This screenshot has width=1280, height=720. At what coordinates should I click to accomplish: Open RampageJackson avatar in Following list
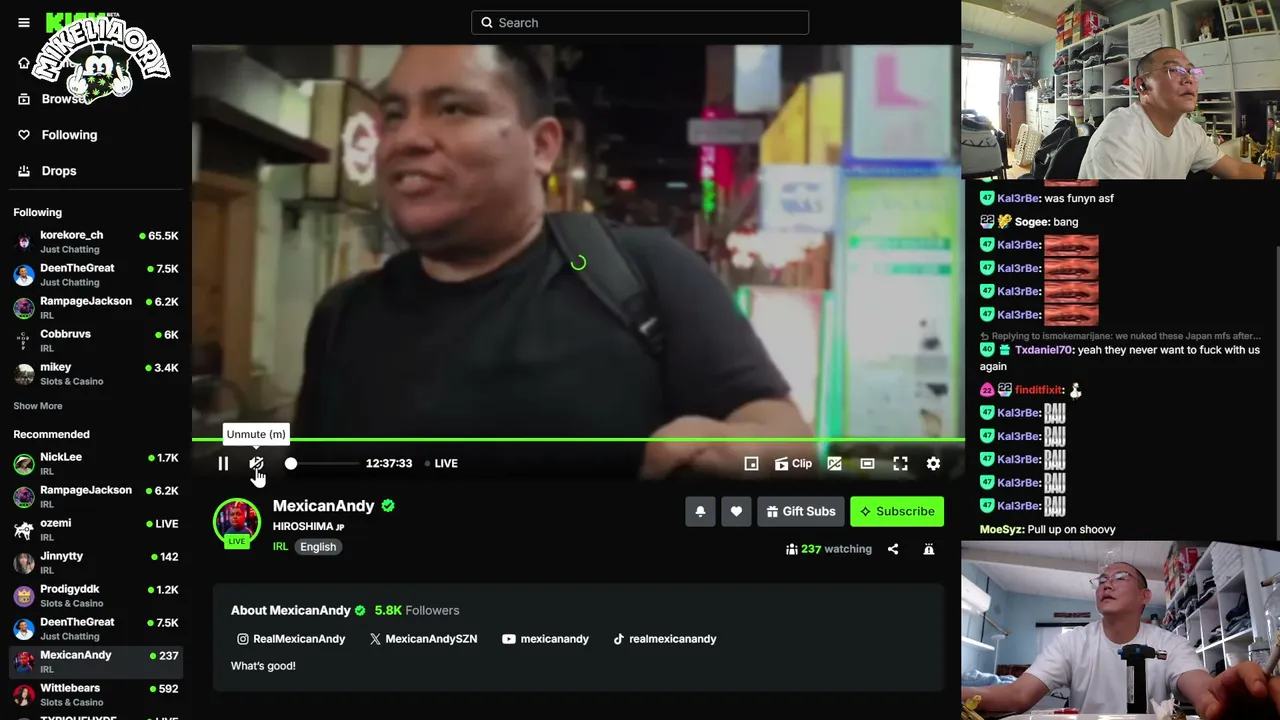pyautogui.click(x=24, y=308)
